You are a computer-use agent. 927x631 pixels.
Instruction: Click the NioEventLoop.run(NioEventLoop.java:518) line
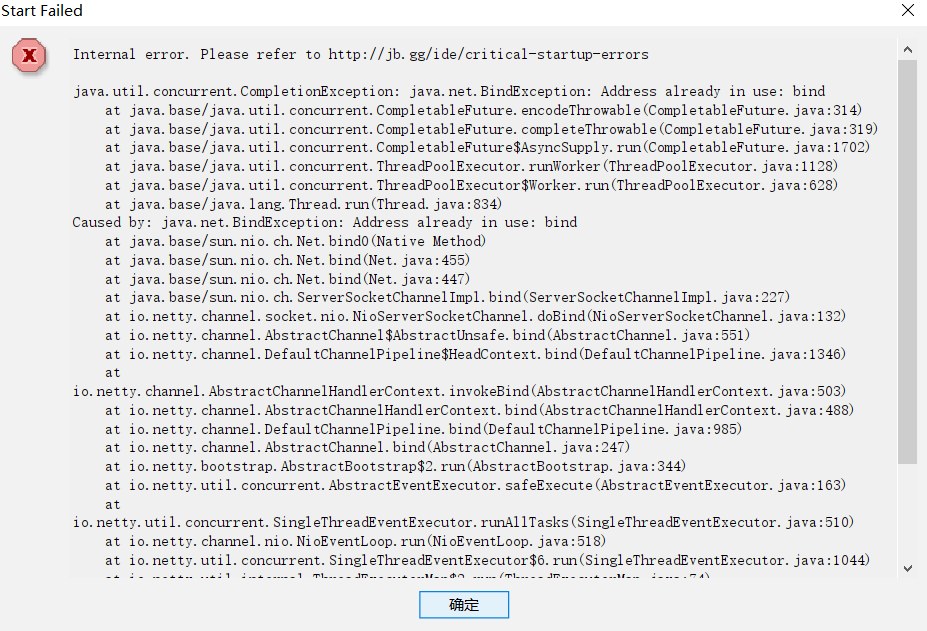coord(355,542)
